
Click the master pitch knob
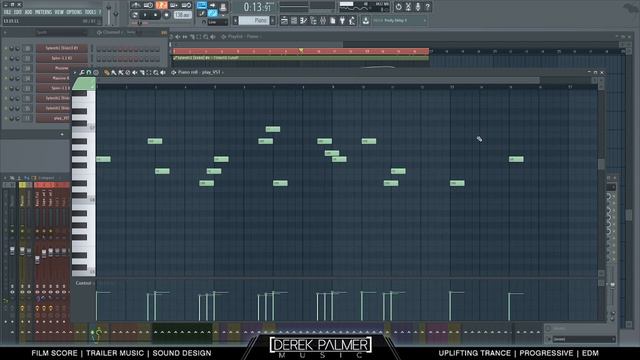point(116,13)
